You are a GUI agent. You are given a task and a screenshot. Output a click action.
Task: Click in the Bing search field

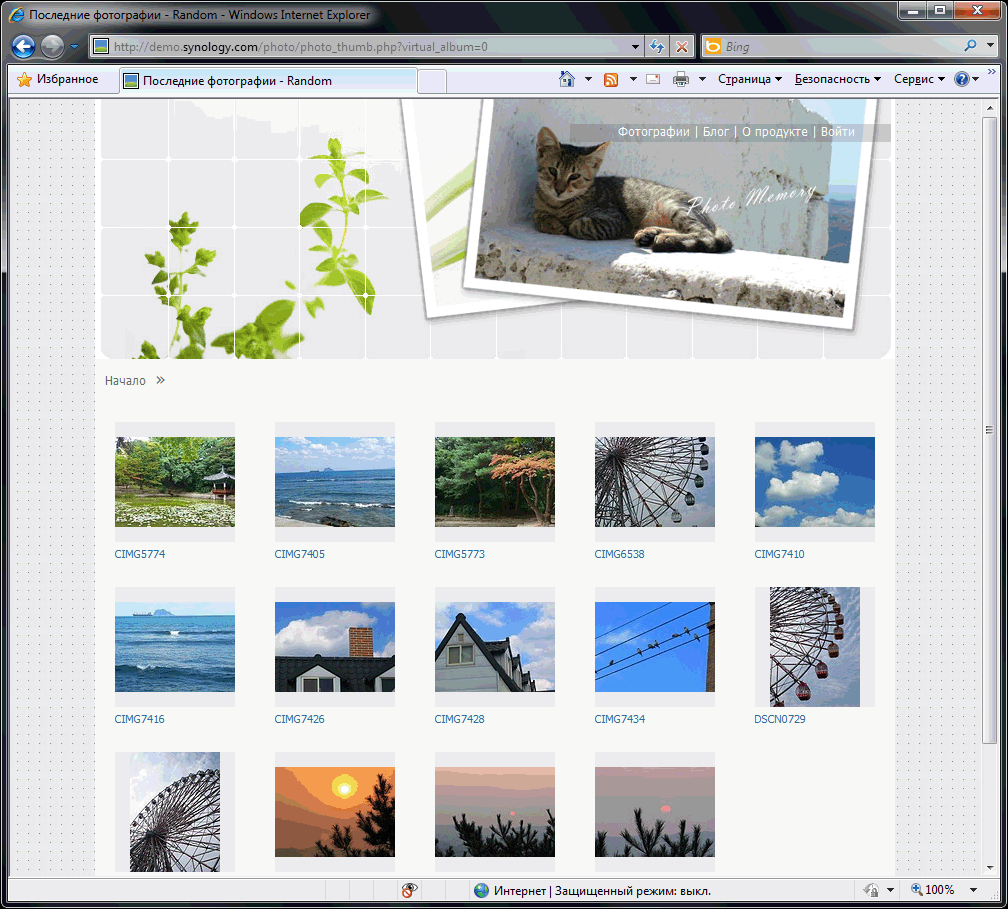click(x=840, y=47)
